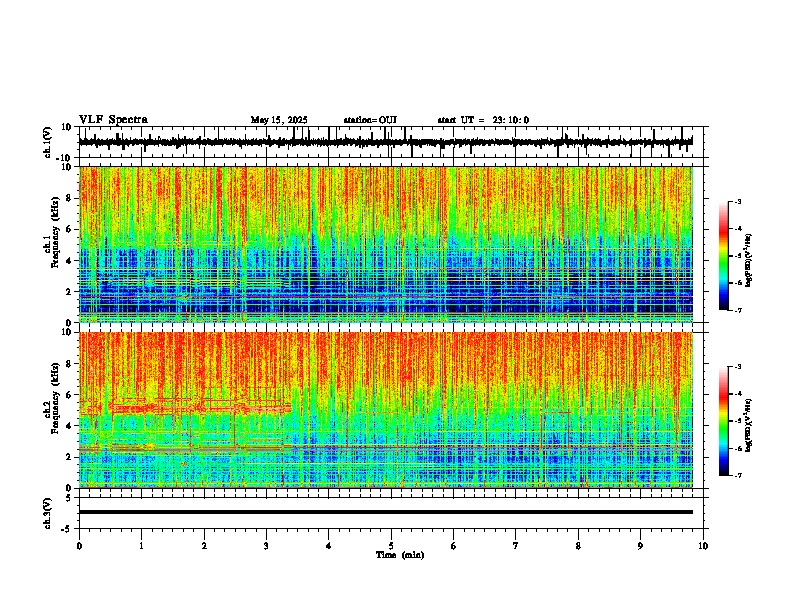Click the ch.3 thick flat black trace
Viewport: 792px width, 612px height.
click(x=385, y=512)
